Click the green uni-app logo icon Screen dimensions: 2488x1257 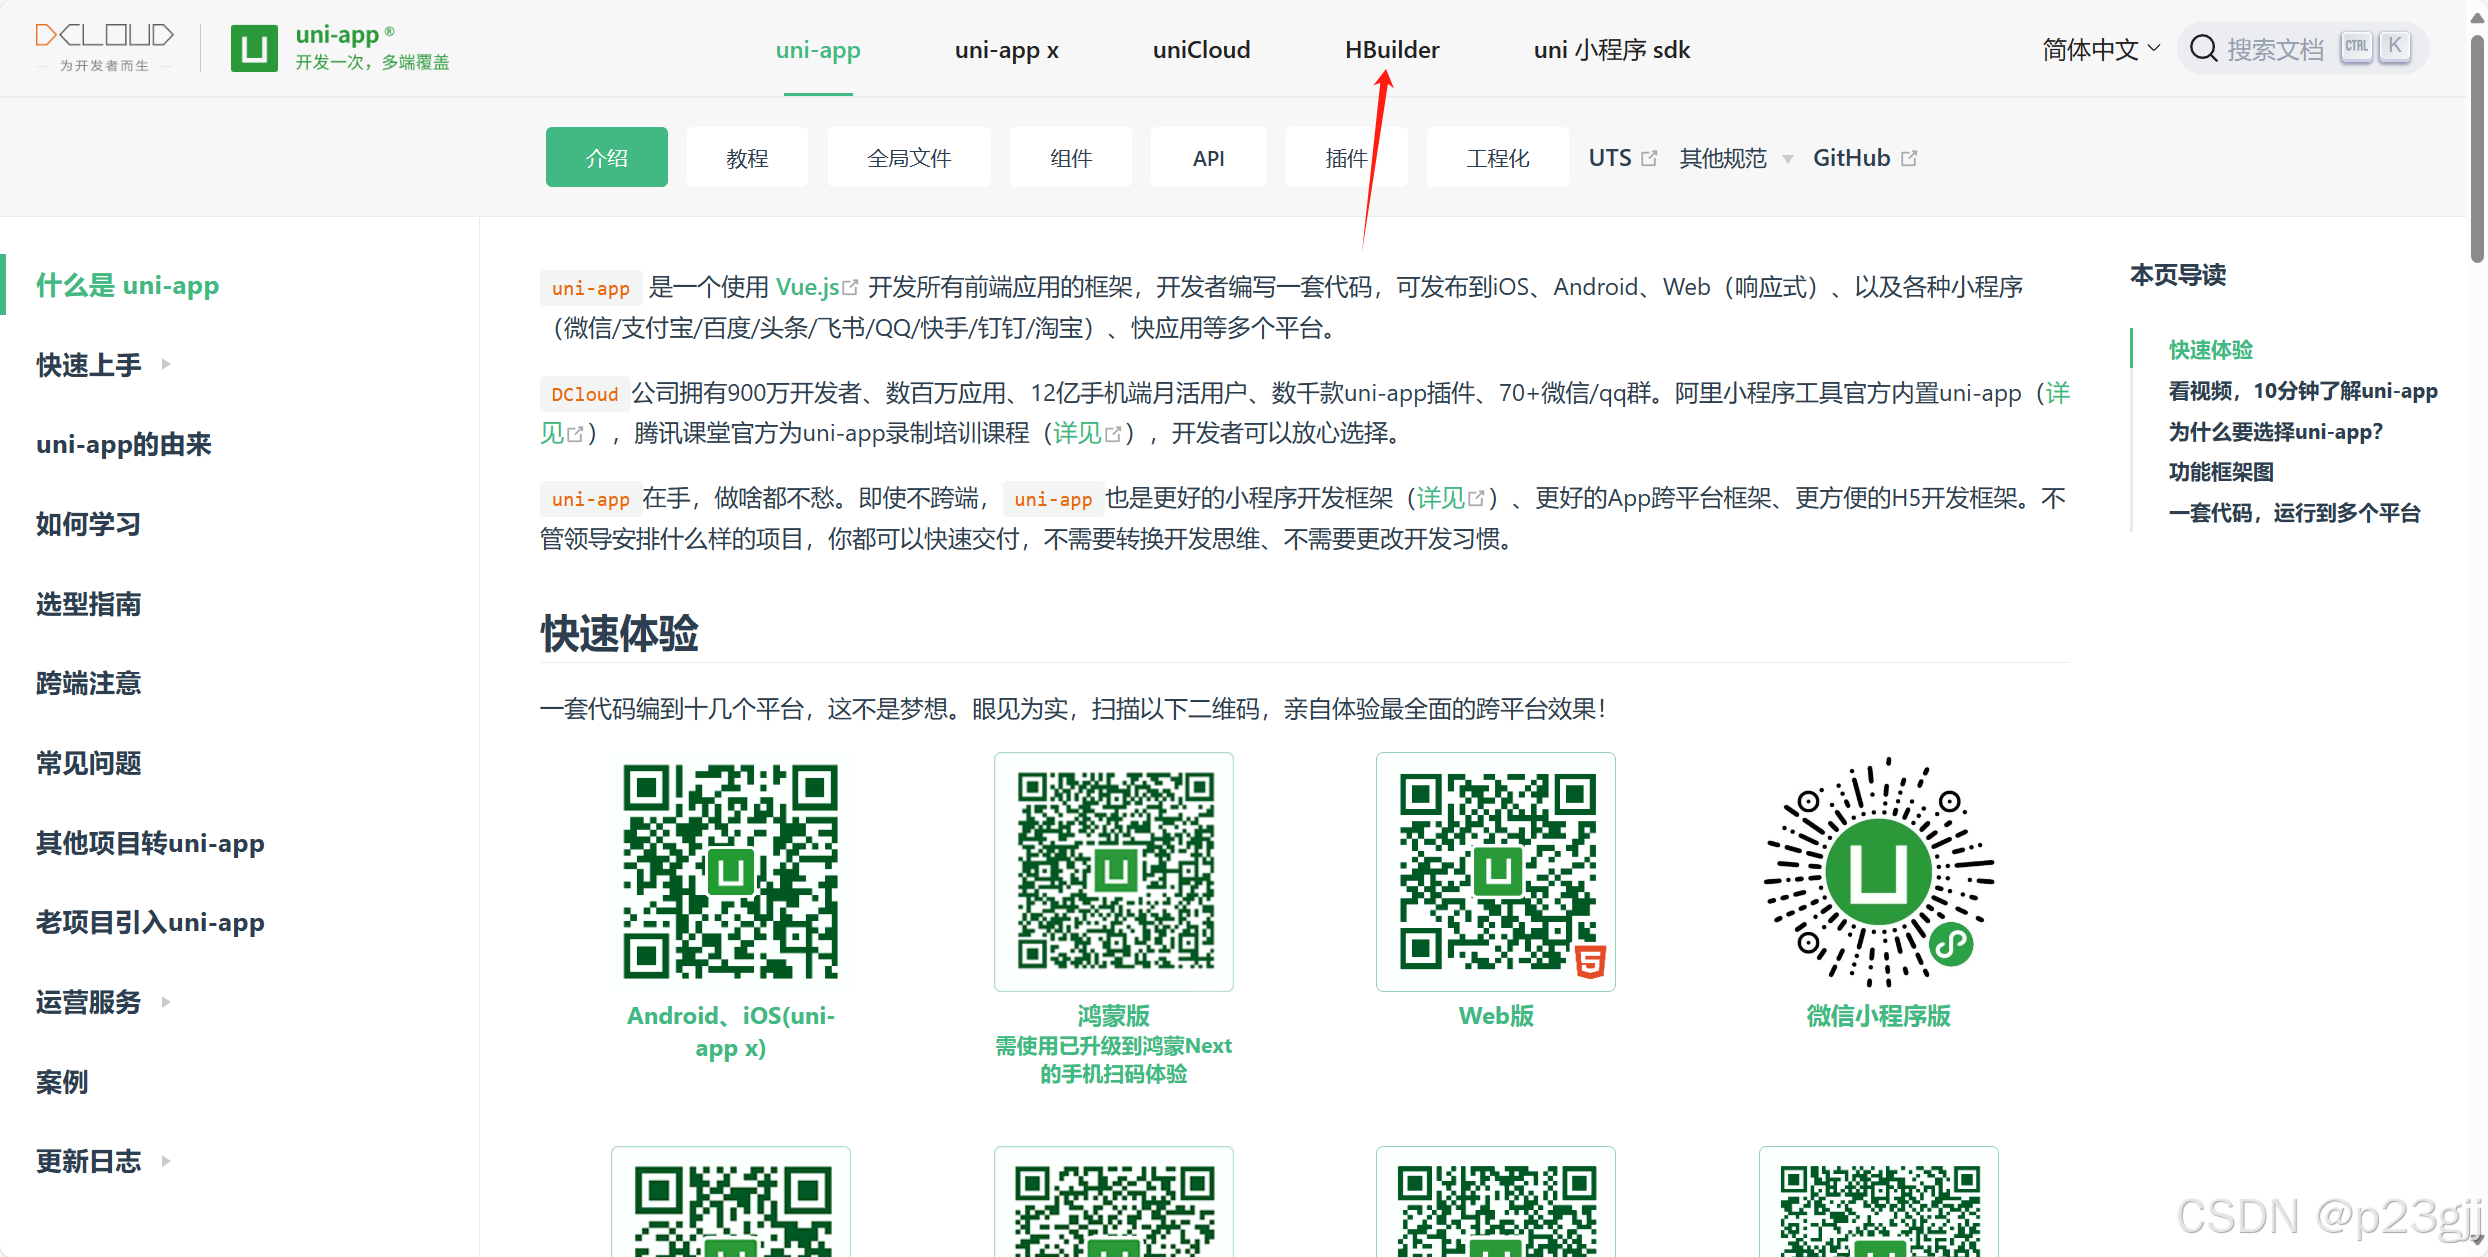point(253,46)
